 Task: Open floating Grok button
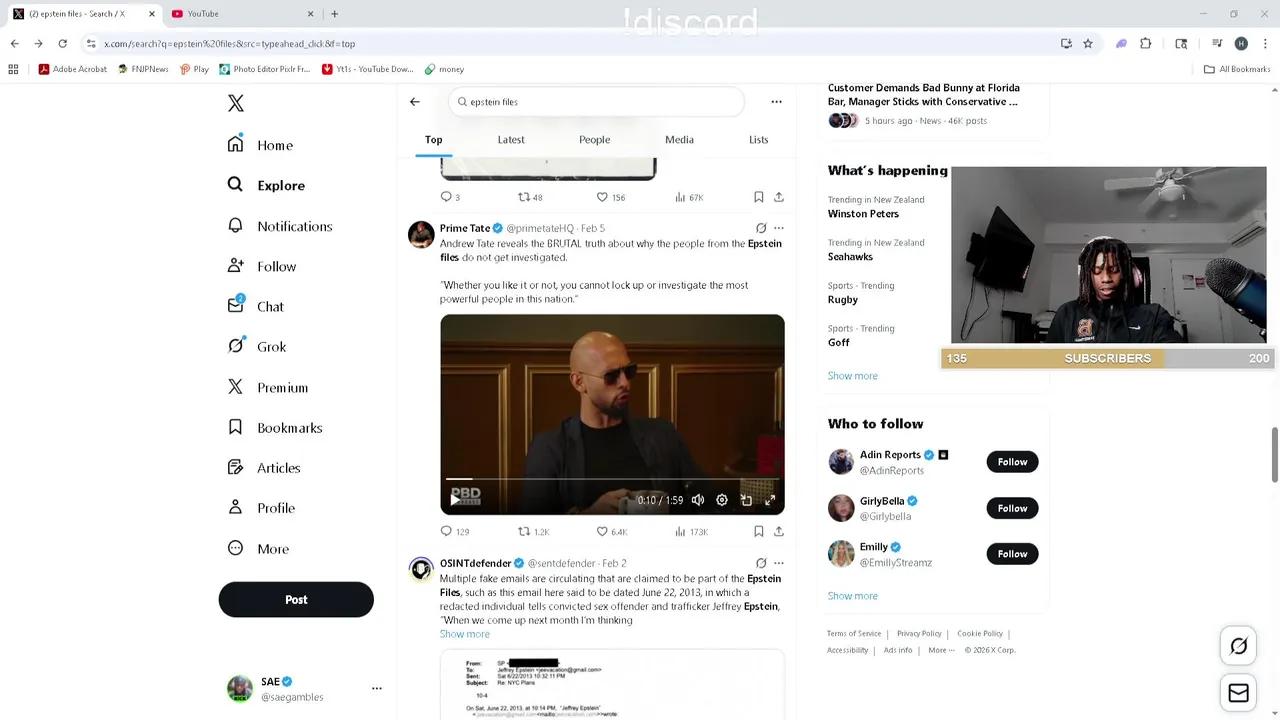1238,646
